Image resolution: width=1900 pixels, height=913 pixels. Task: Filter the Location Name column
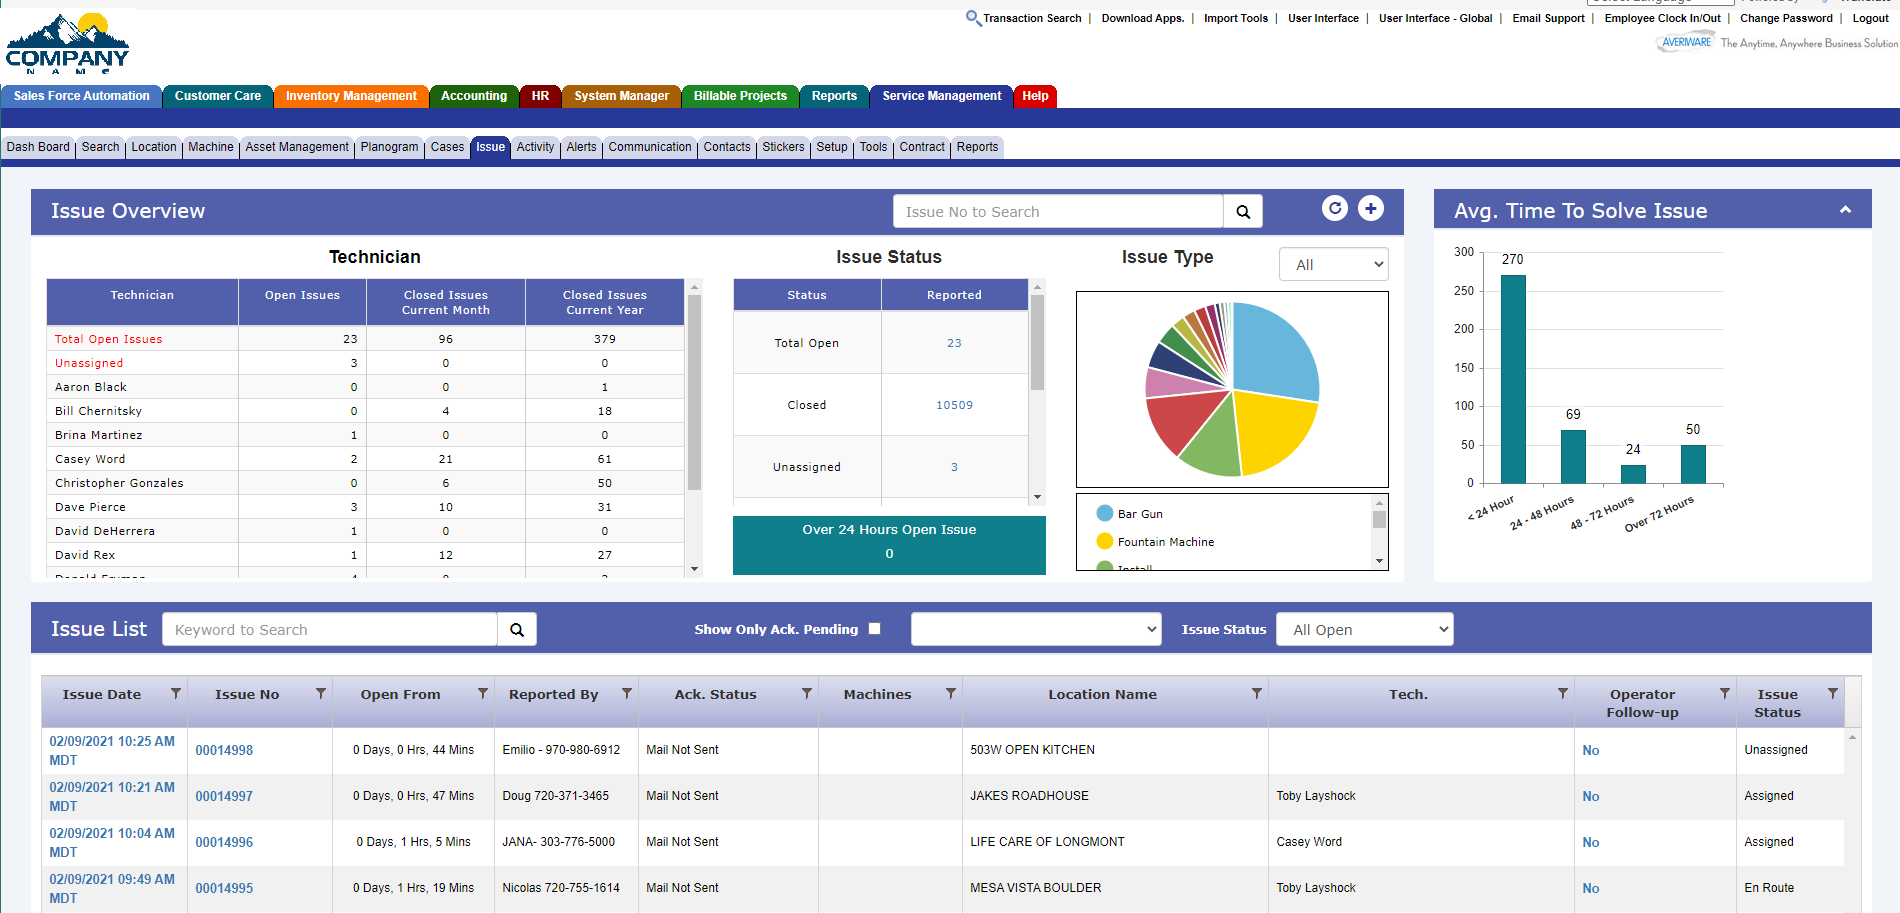click(x=1257, y=693)
